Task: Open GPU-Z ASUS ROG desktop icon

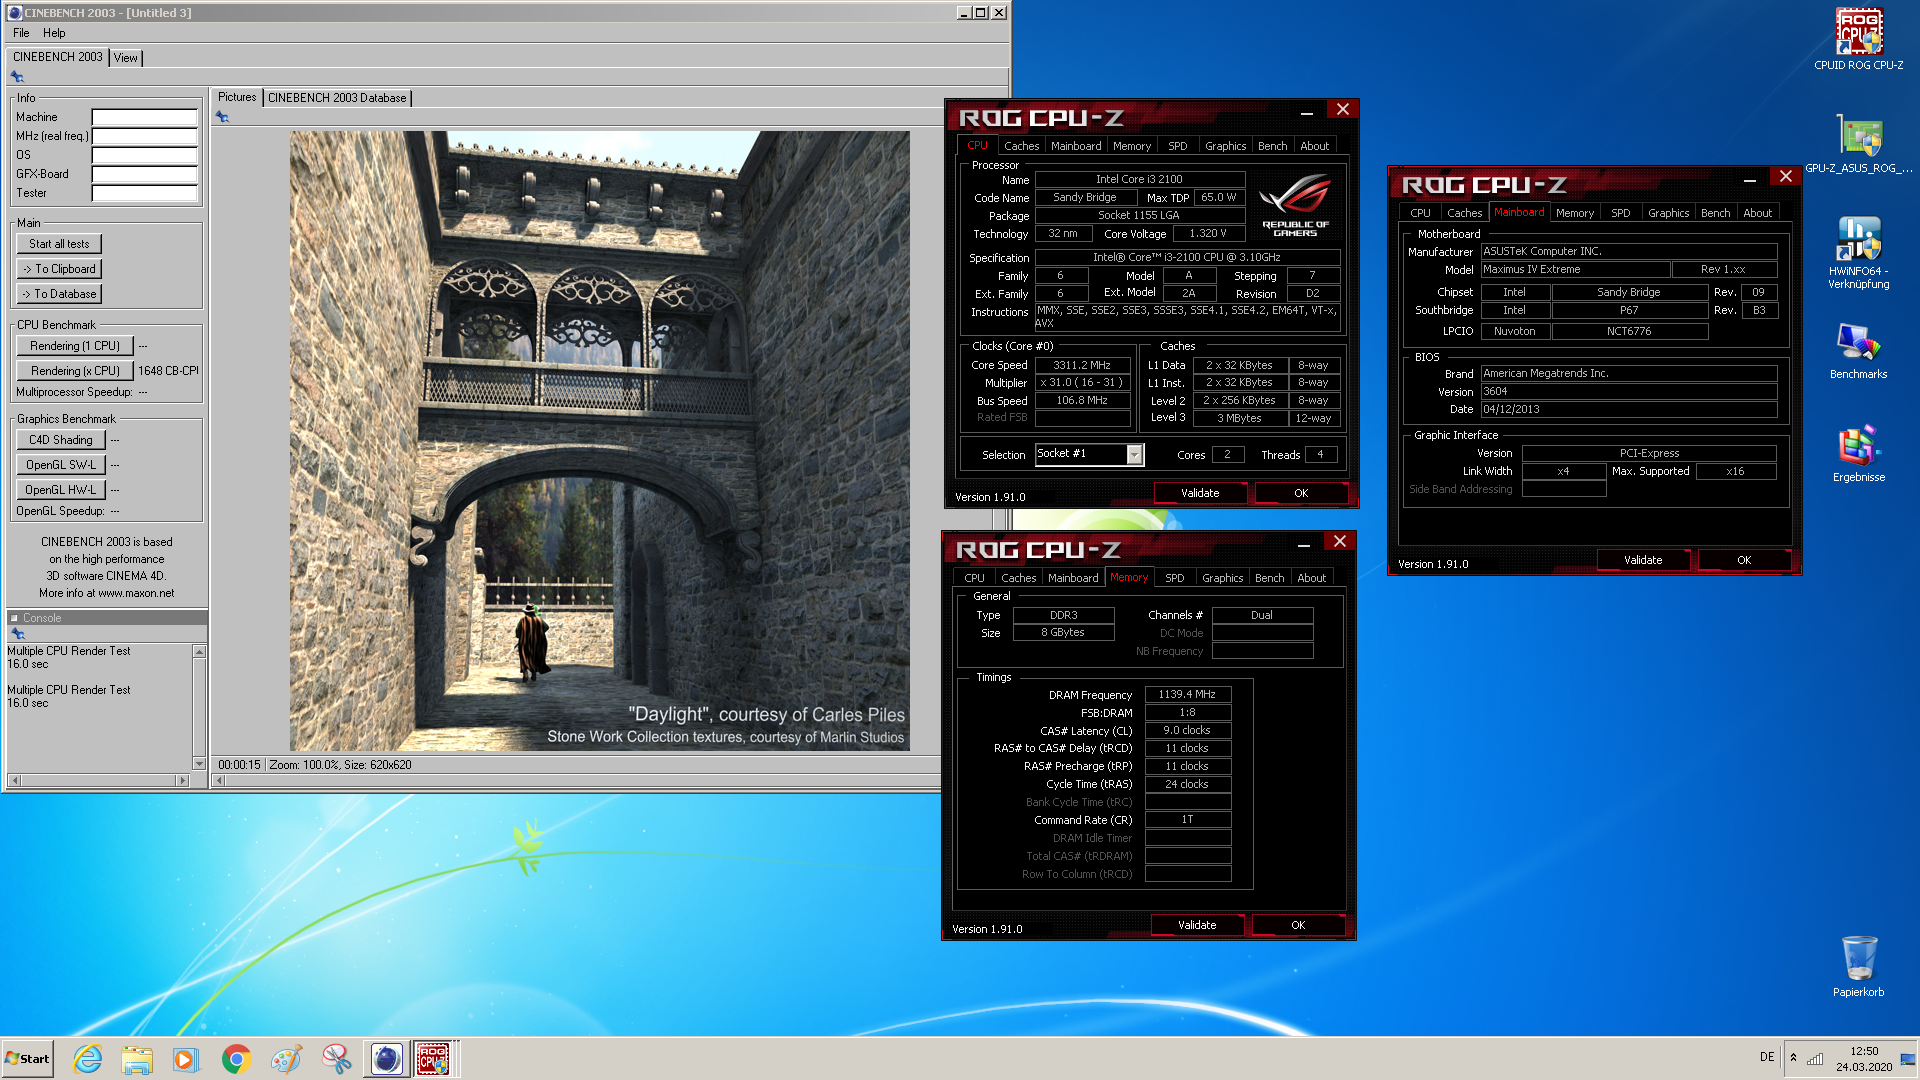Action: click(1858, 143)
